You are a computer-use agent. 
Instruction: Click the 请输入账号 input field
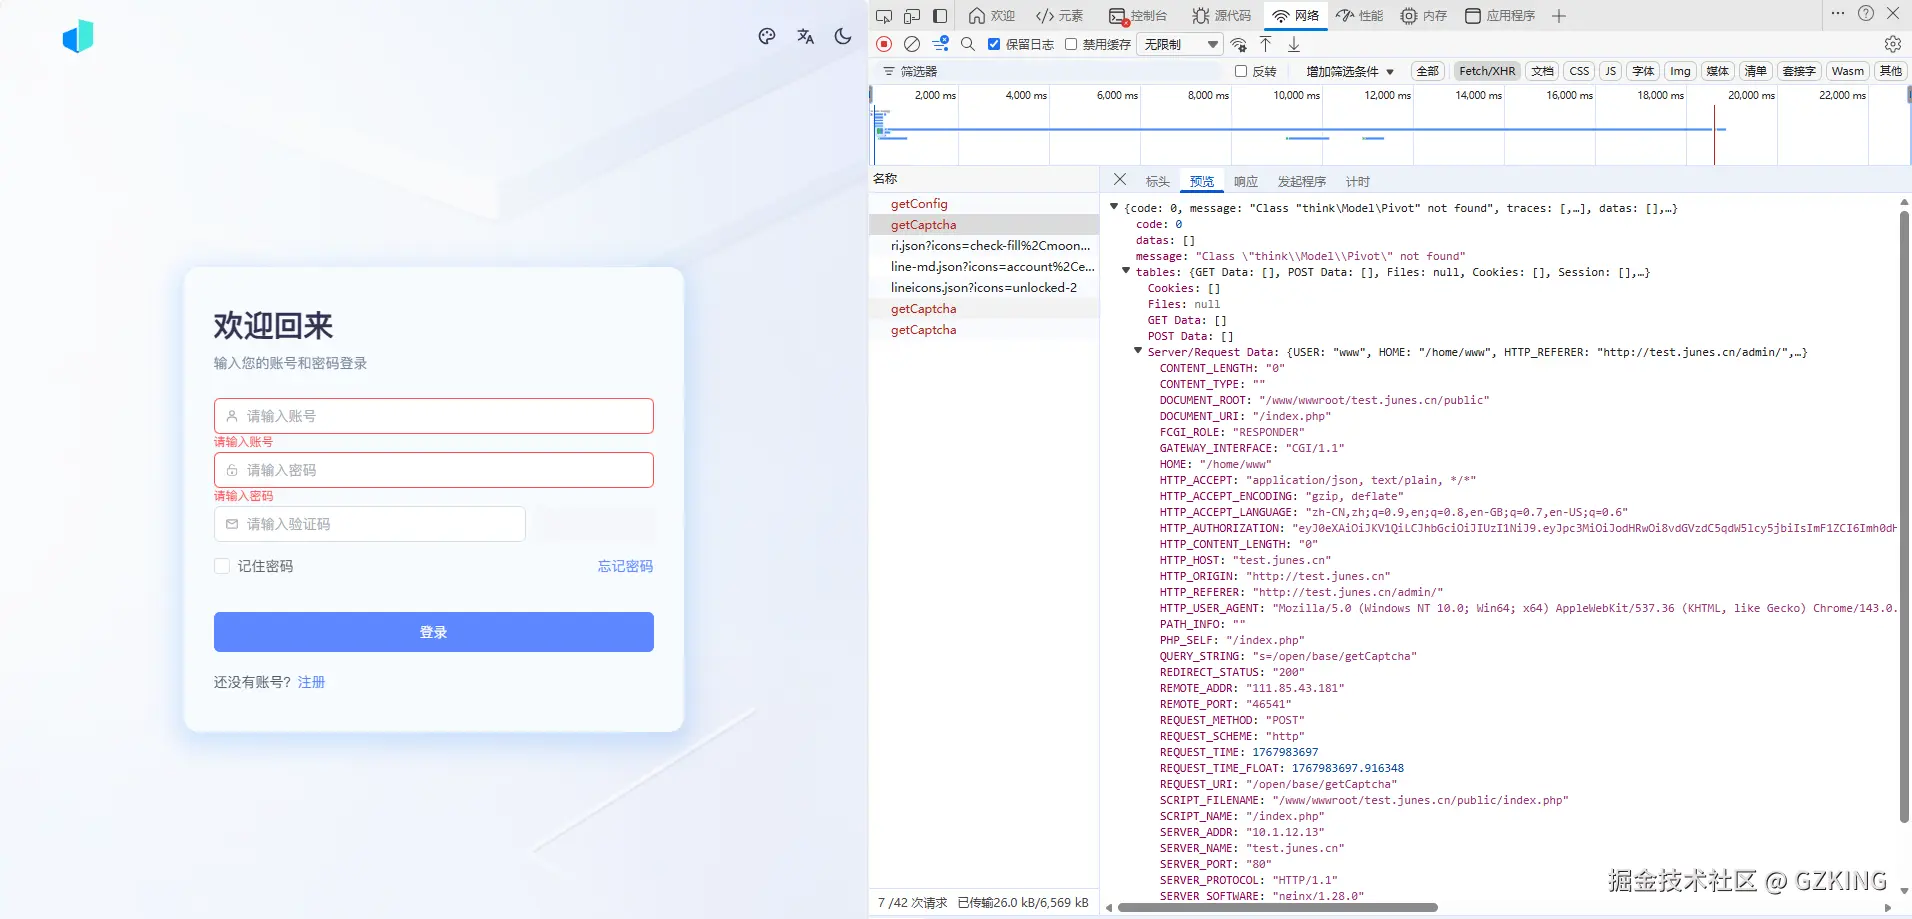click(x=434, y=416)
